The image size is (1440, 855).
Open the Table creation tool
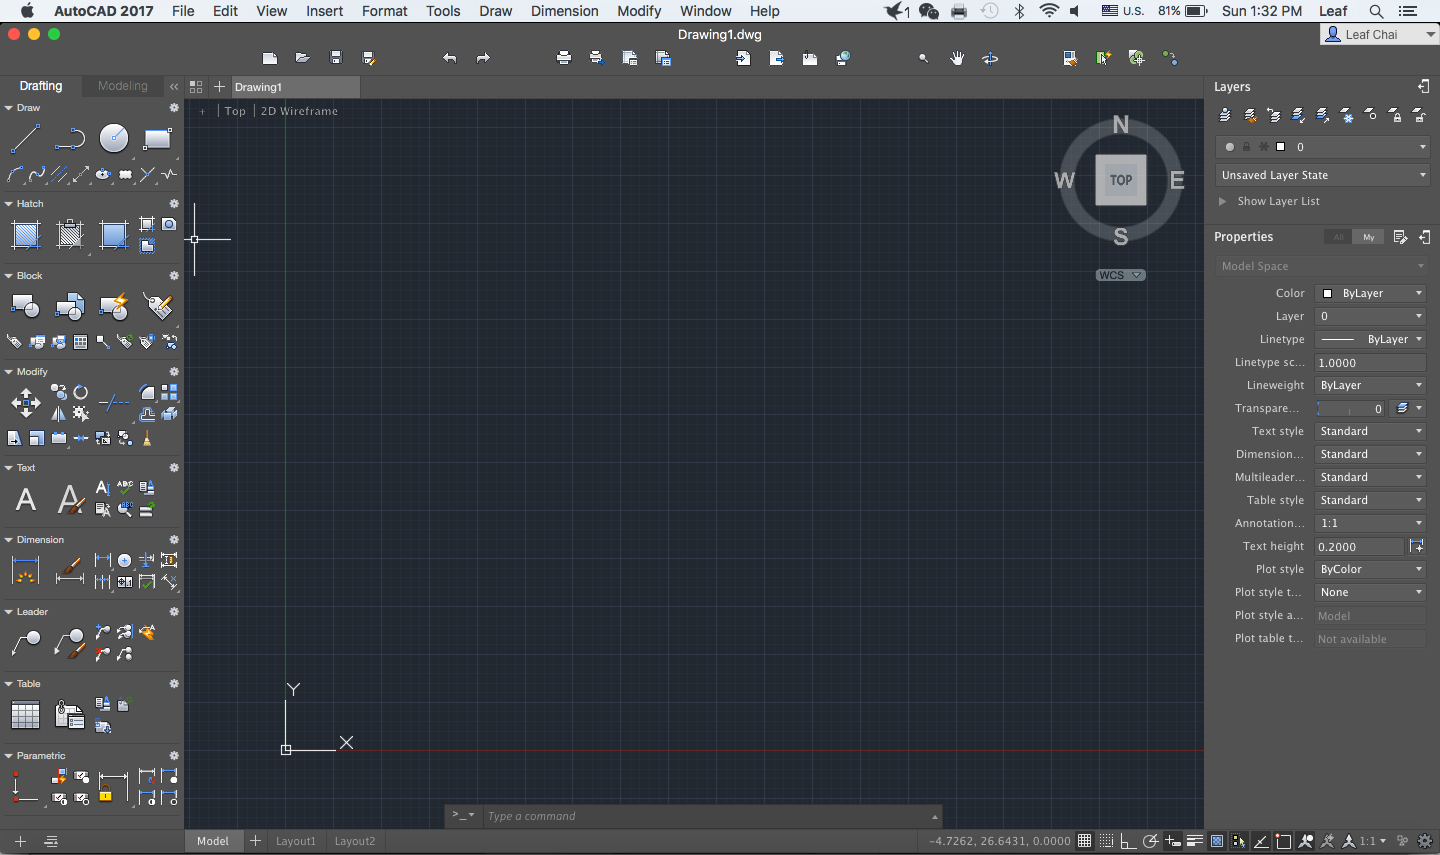[25, 715]
